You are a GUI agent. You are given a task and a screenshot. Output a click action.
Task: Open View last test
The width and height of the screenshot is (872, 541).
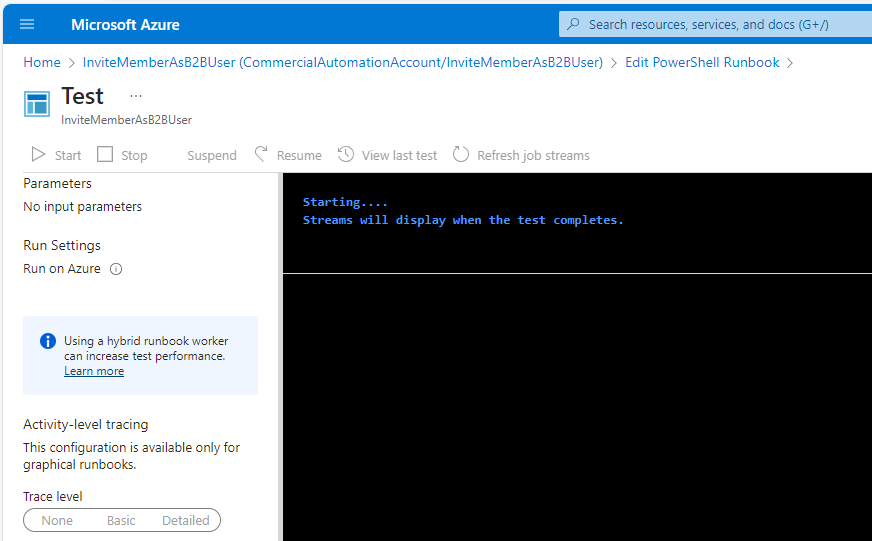point(399,156)
